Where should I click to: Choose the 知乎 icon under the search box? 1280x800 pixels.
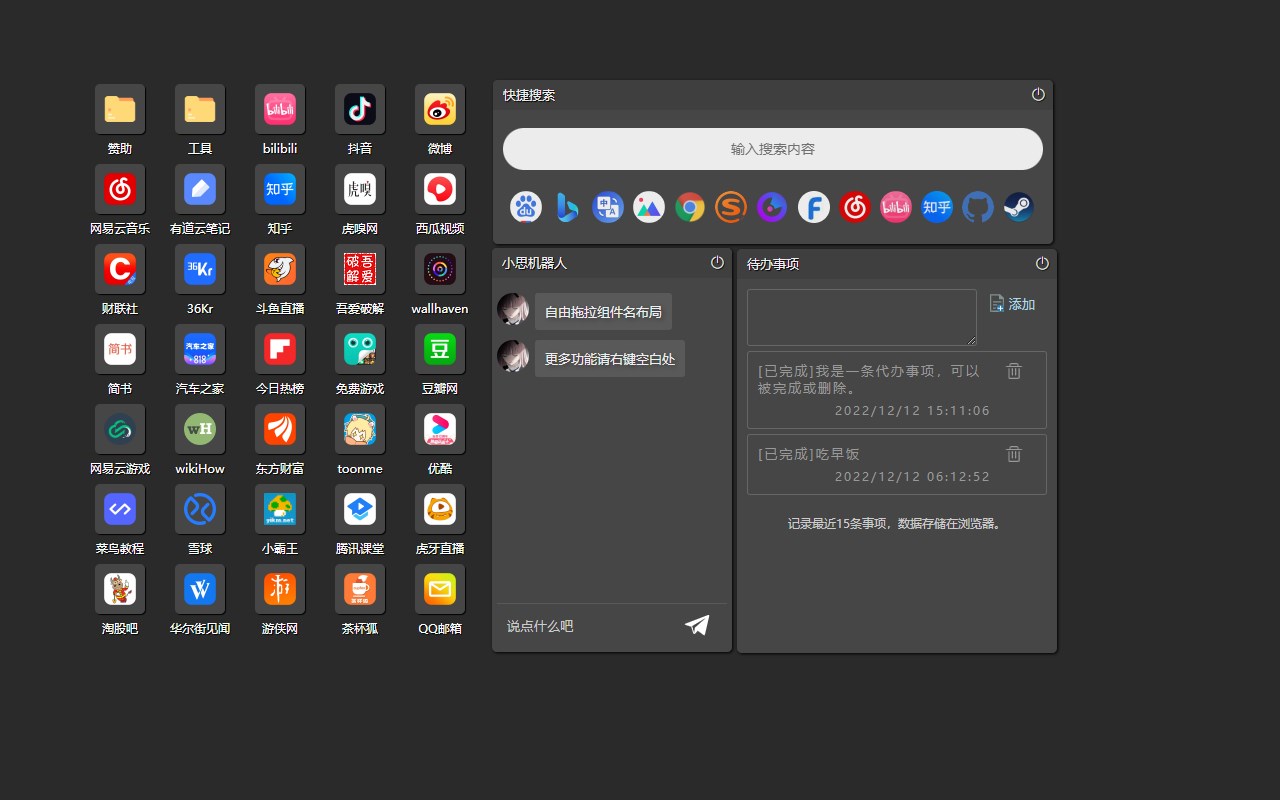[x=937, y=207]
